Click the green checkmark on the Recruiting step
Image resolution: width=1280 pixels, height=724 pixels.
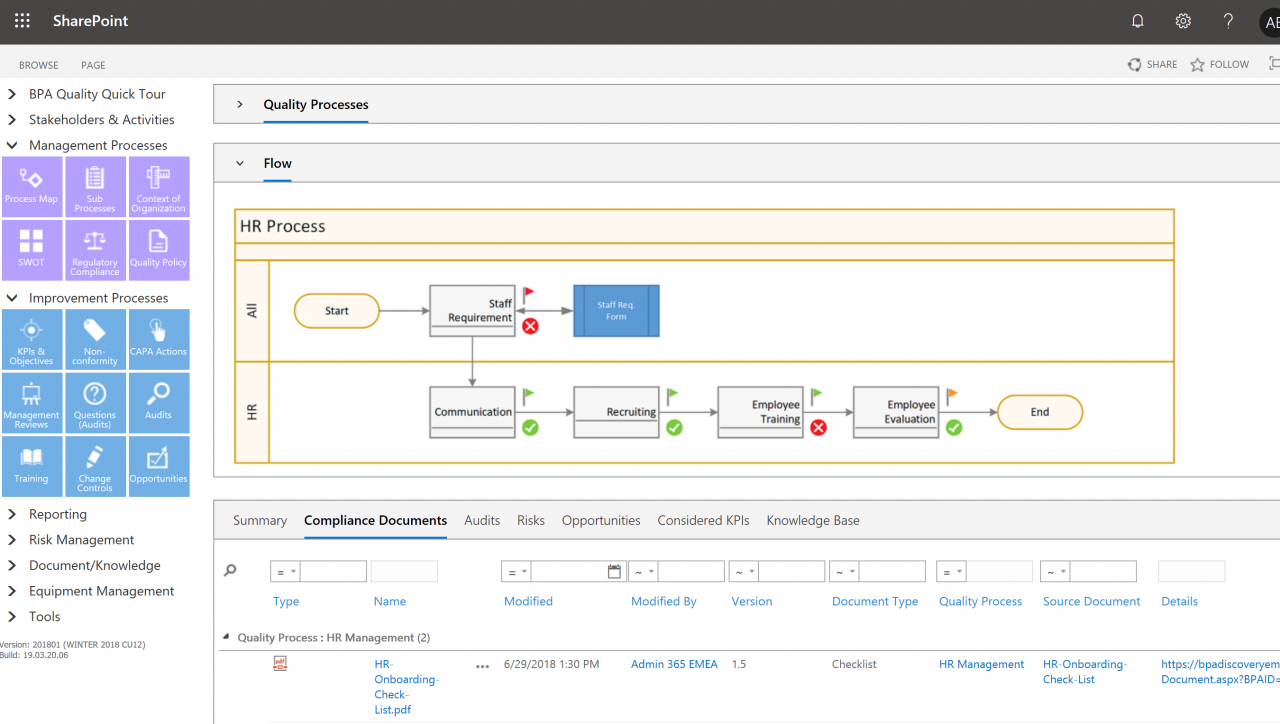675,427
